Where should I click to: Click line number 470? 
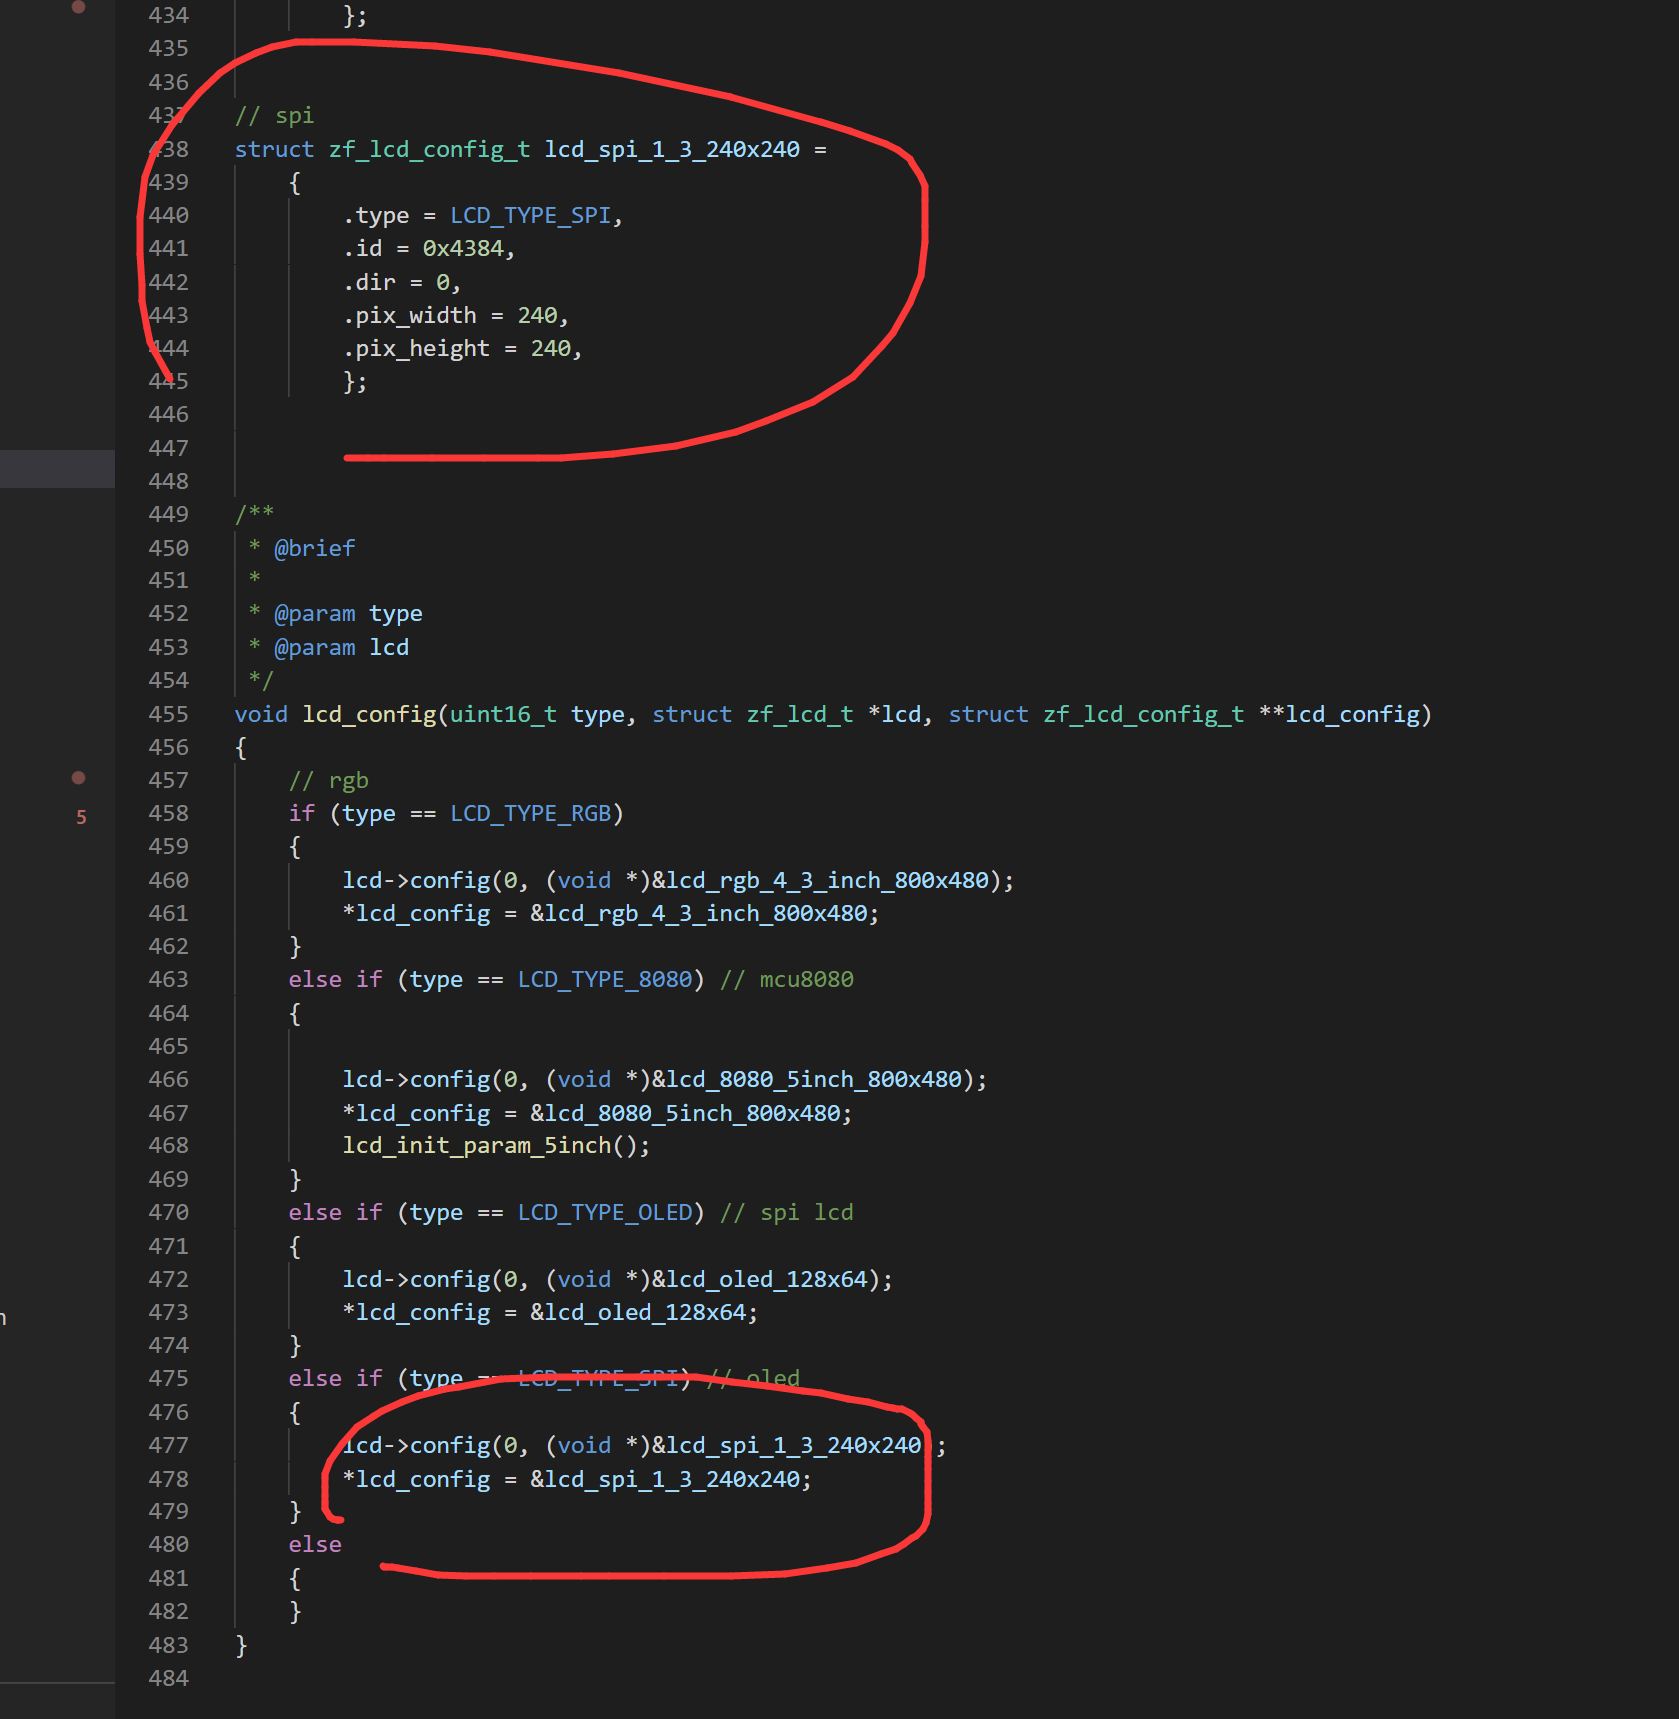tap(168, 1212)
